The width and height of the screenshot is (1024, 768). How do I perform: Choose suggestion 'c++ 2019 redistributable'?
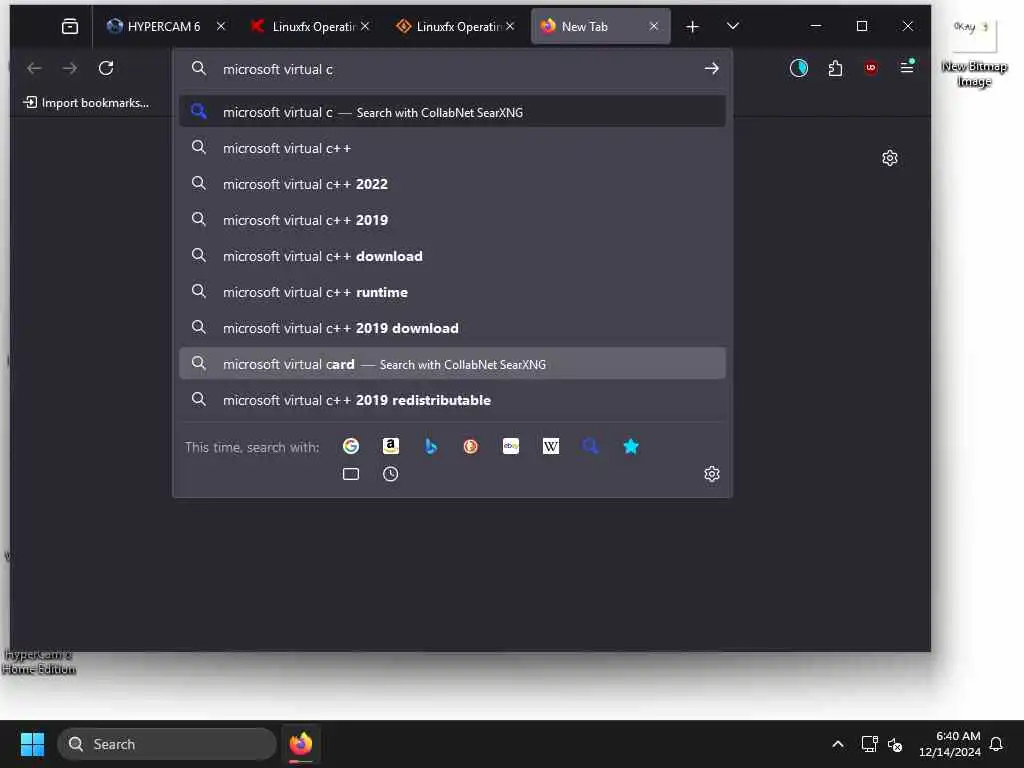[x=453, y=400]
